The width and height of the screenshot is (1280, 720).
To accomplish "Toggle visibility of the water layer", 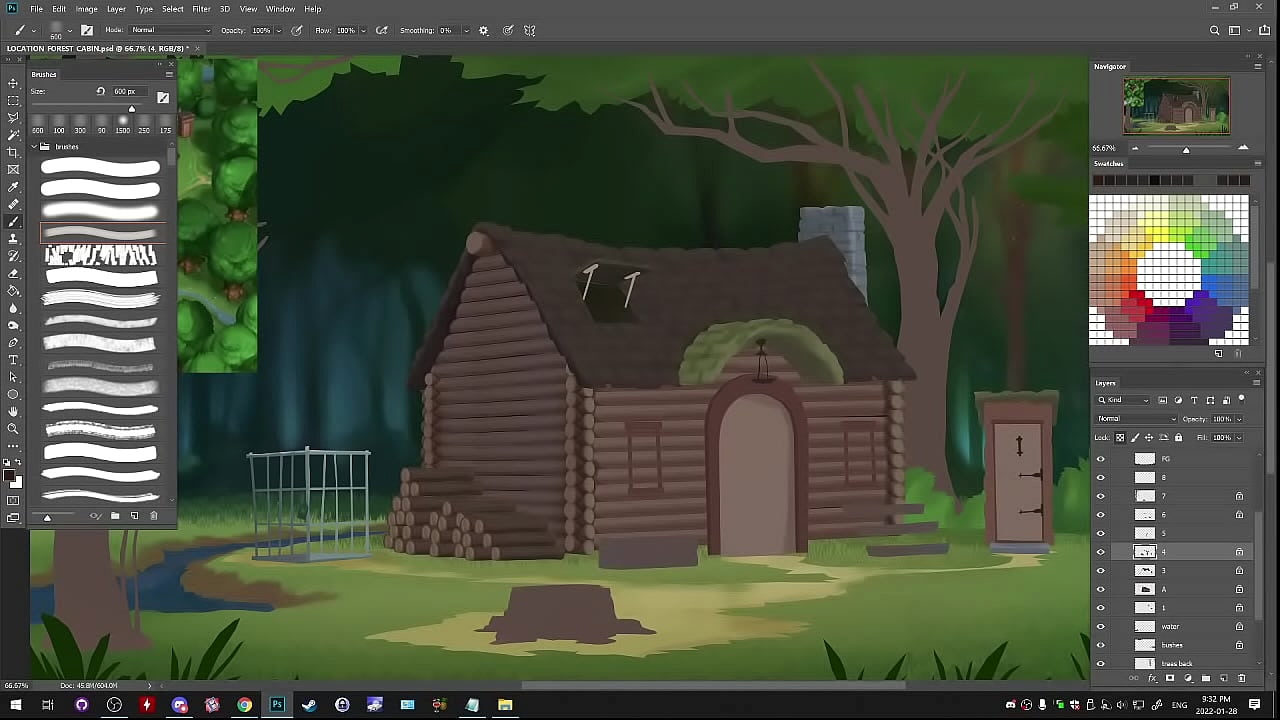I will (1101, 627).
